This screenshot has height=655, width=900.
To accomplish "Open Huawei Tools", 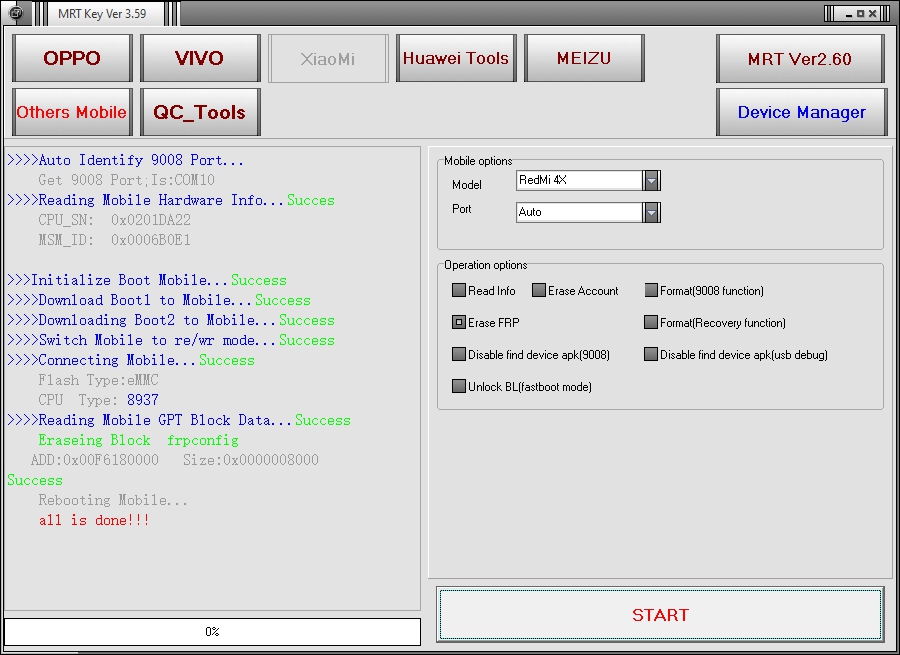I will point(456,58).
